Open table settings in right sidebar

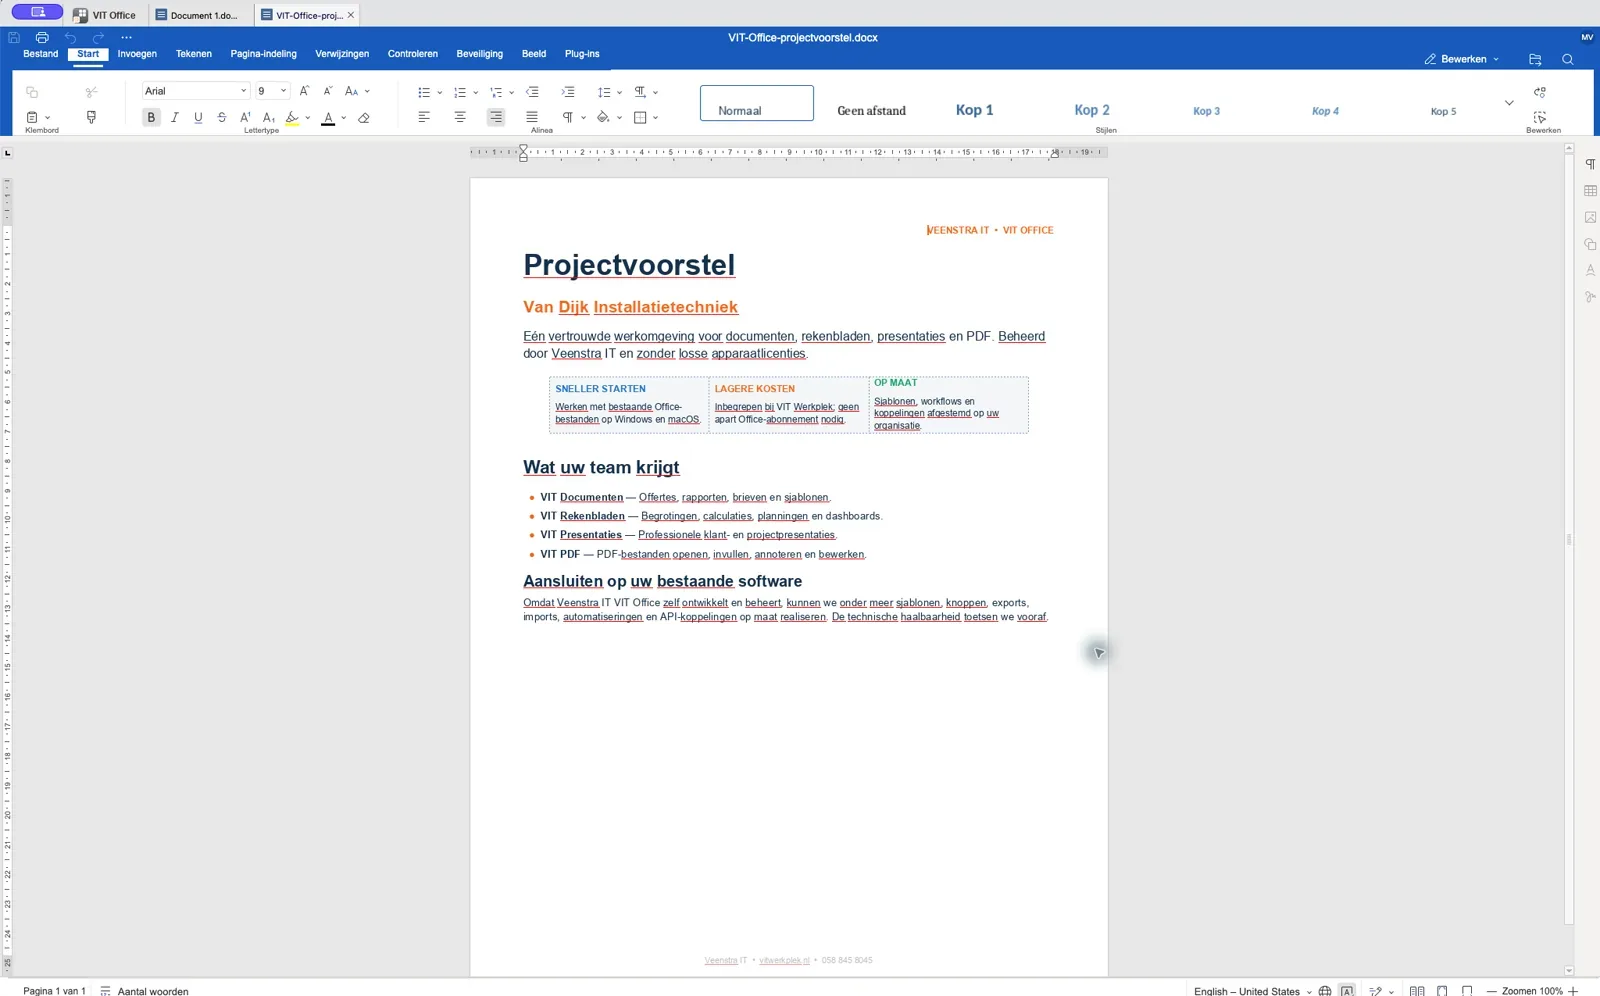[1590, 191]
